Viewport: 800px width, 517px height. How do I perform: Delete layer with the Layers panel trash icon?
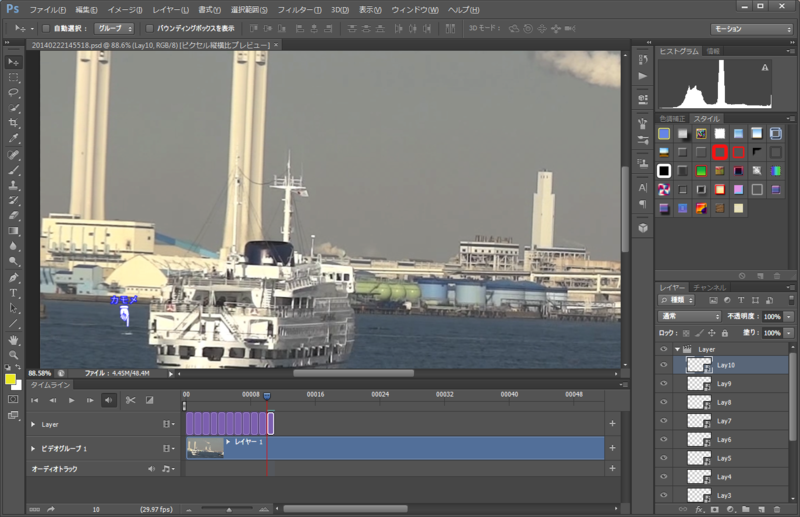tap(777, 509)
